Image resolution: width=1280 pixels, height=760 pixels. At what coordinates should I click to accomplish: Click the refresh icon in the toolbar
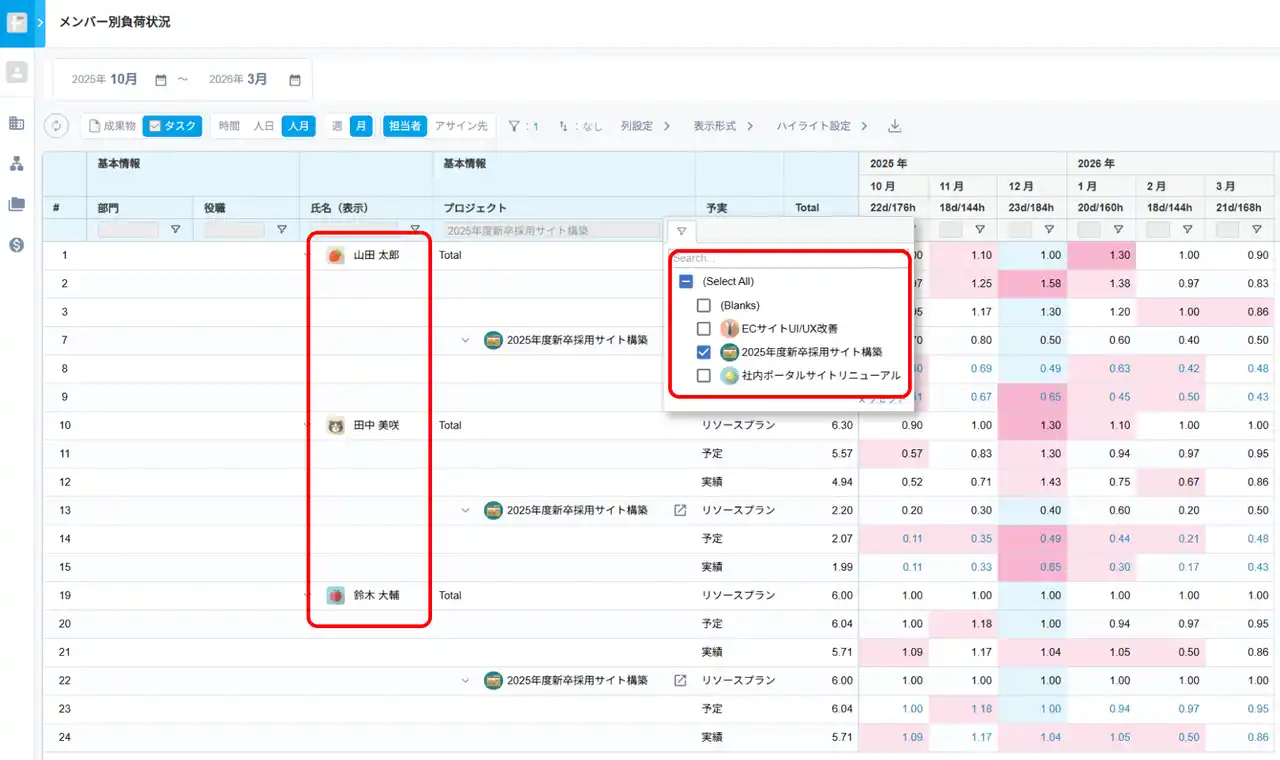click(56, 126)
